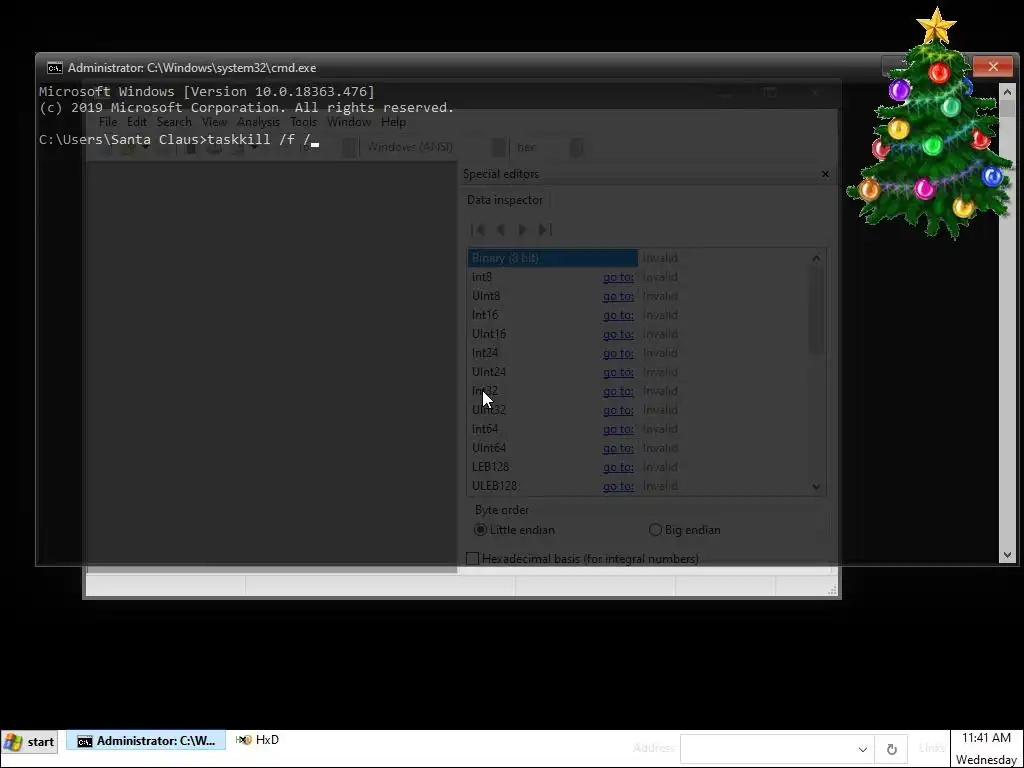The height and width of the screenshot is (768, 1024).
Task: Open the File menu in HxD
Action: tap(108, 122)
